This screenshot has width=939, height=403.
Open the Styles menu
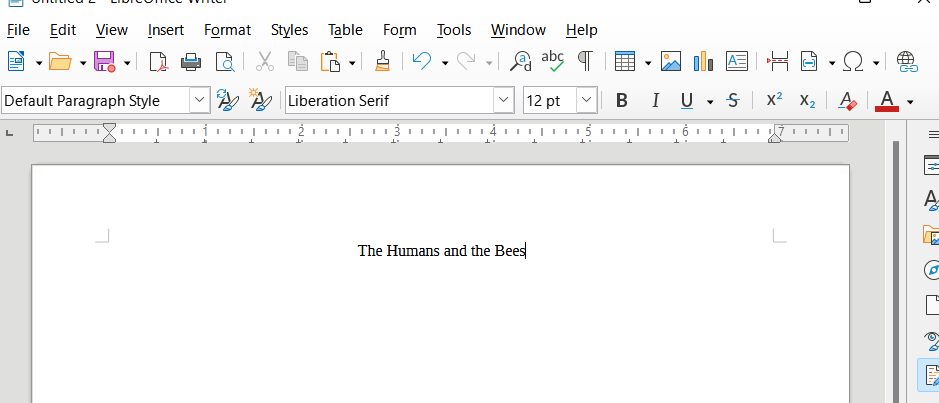point(289,30)
